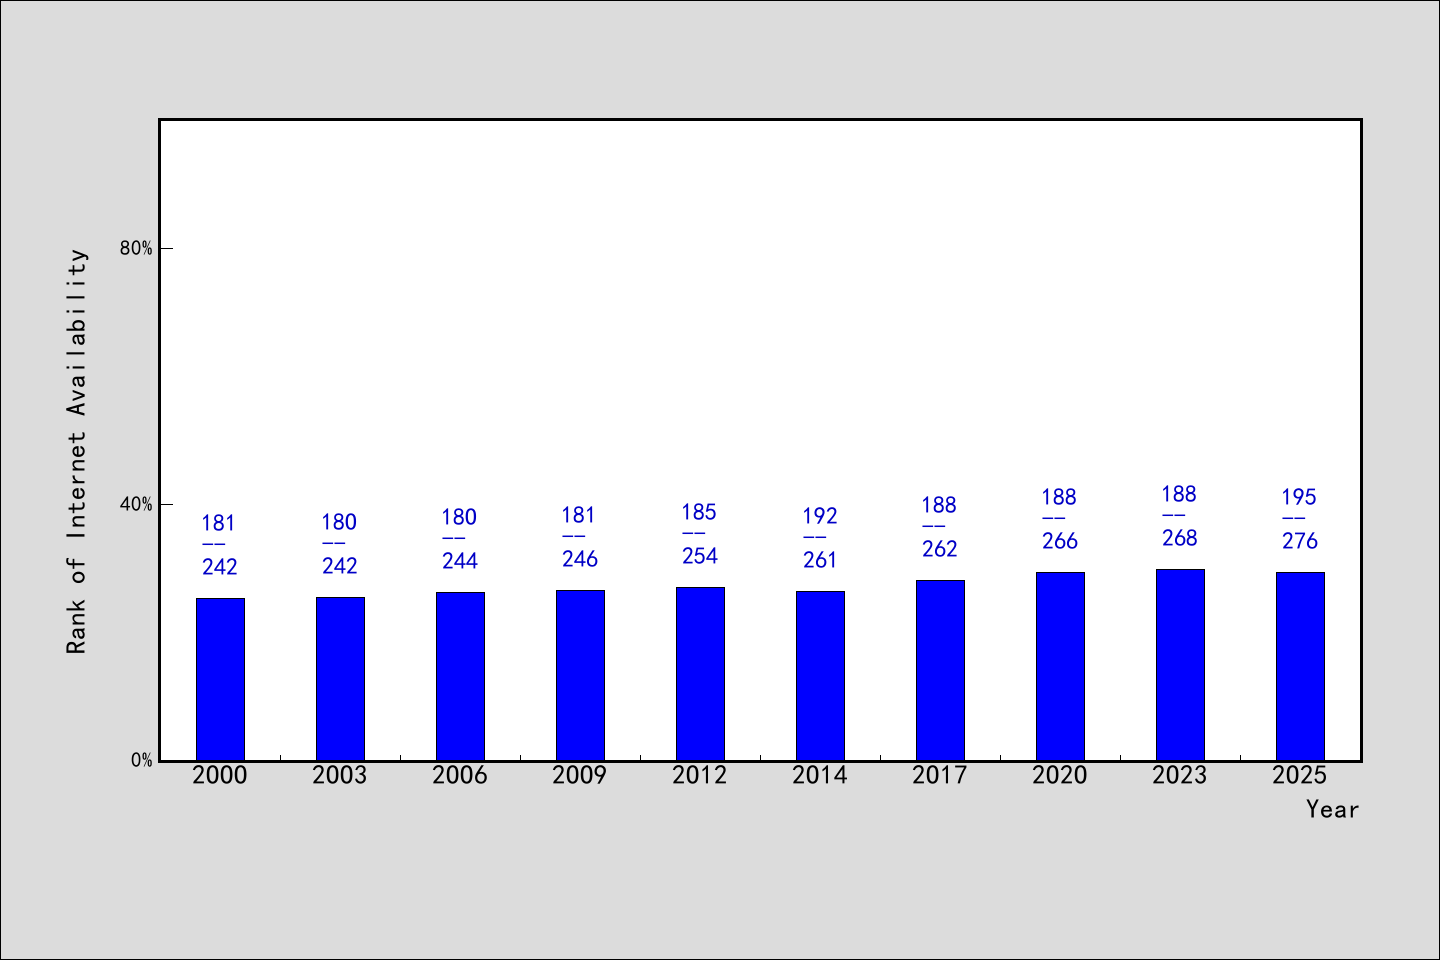The image size is (1440, 960).
Task: Click the x-axis label 2014
Action: point(820,775)
